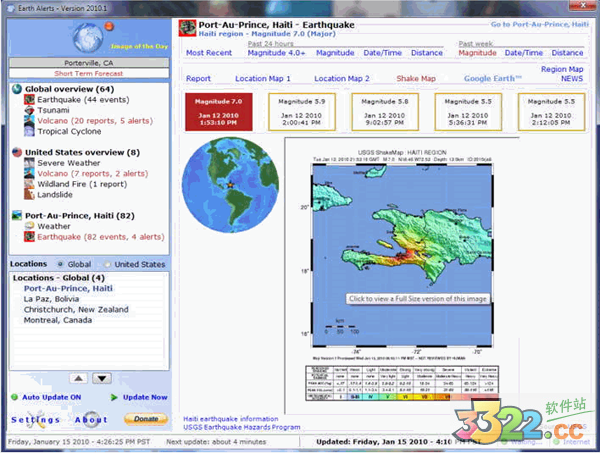Select Port-Au-Prince, Haiti in locations list
Viewport: 600px width, 453px height.
(x=68, y=288)
